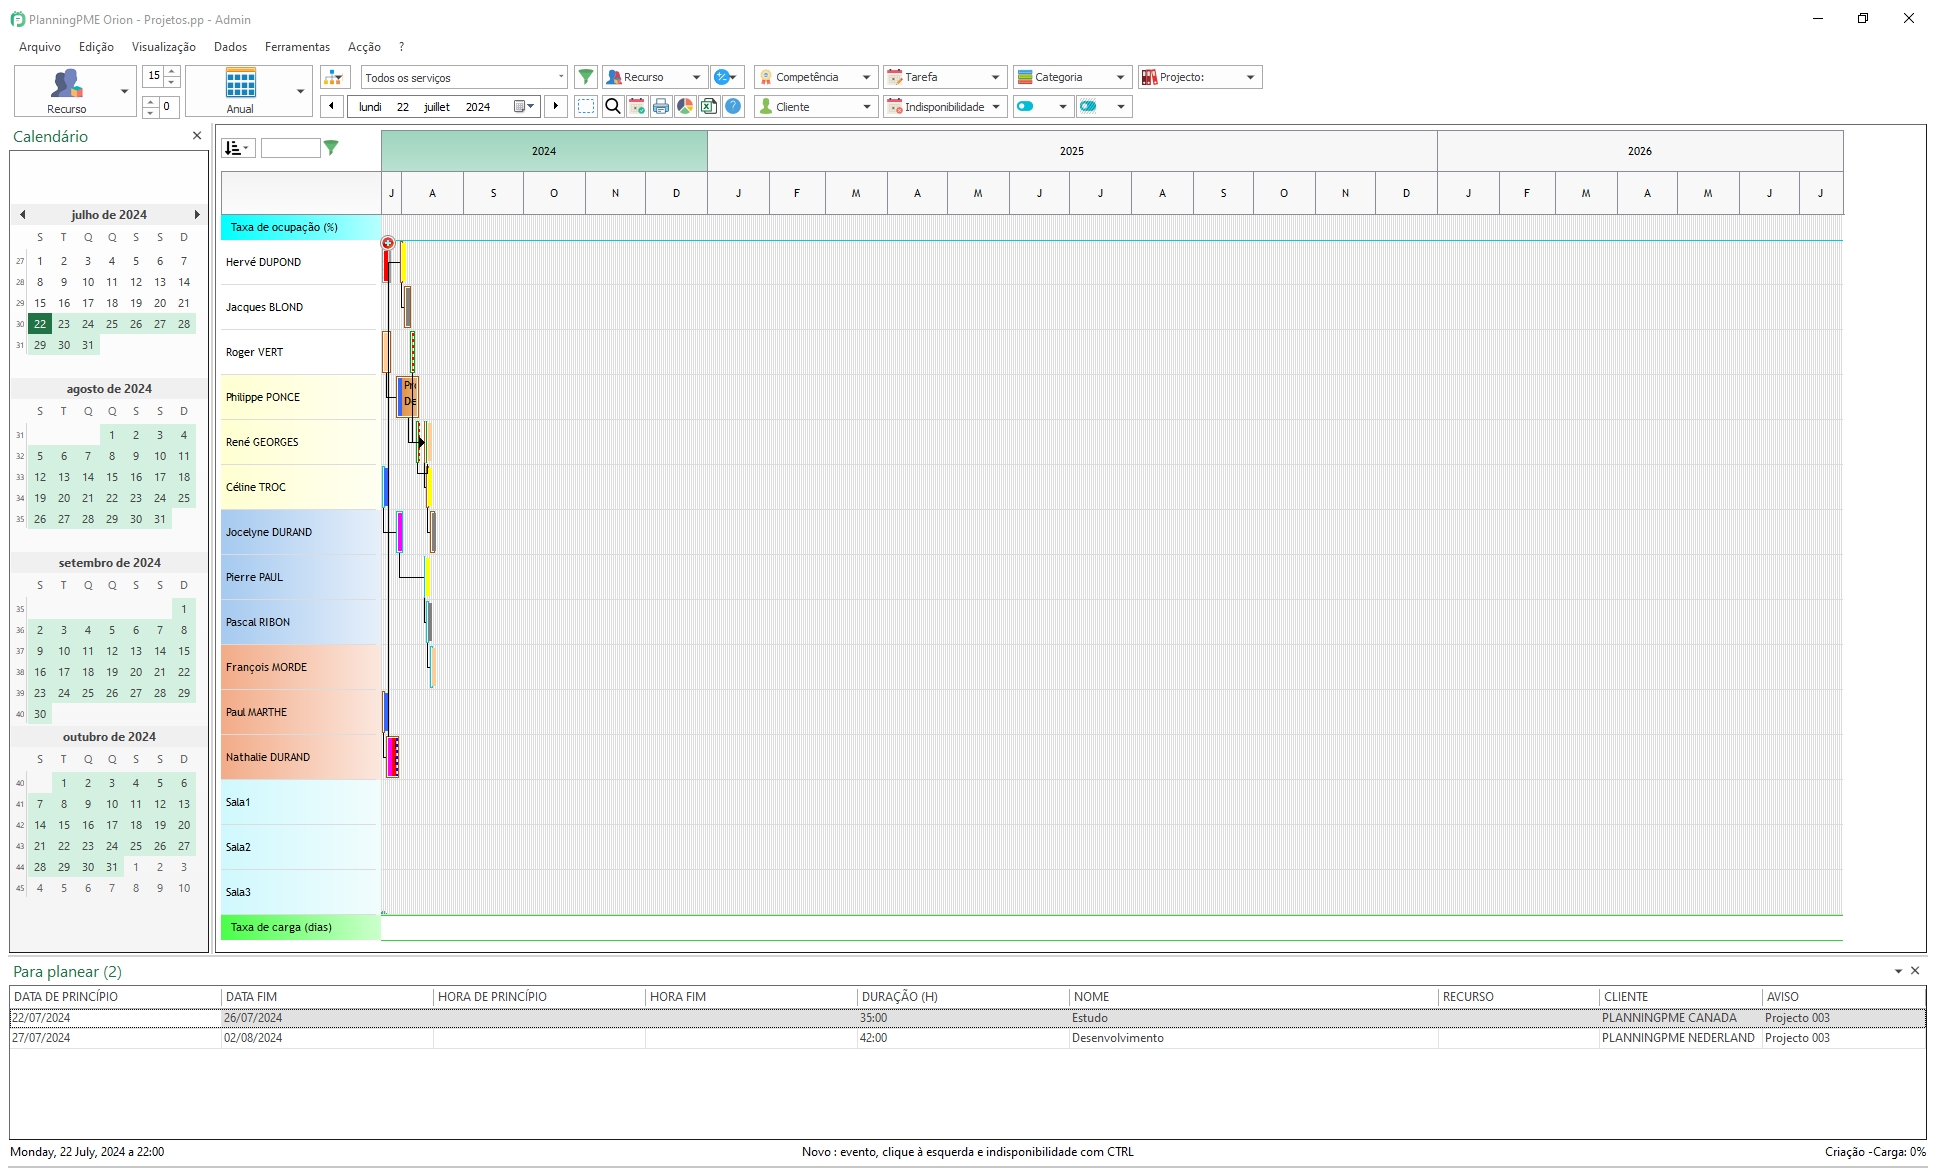Open the Ferramentas menu
Image resolution: width=1936 pixels, height=1168 pixels.
(297, 47)
